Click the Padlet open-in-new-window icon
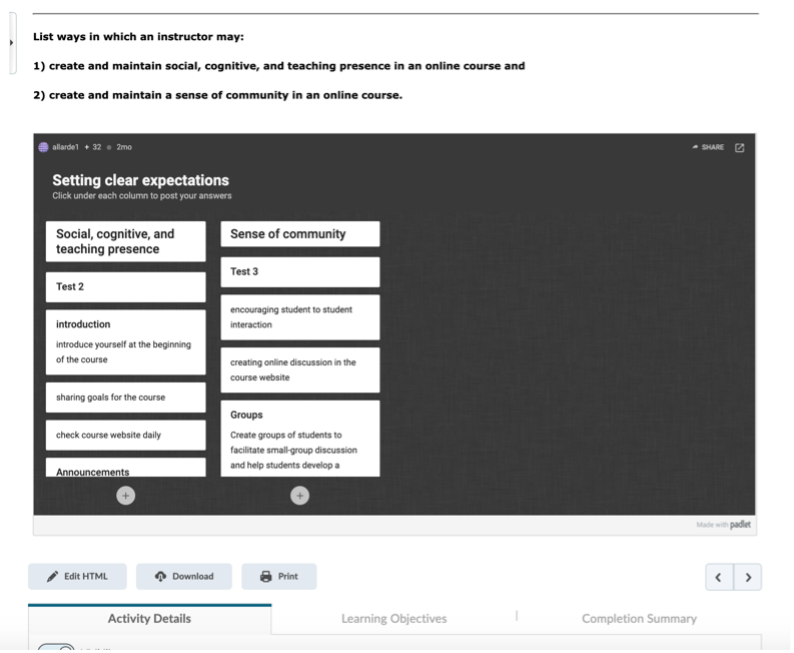Screen dimensions: 794x653 point(739,147)
